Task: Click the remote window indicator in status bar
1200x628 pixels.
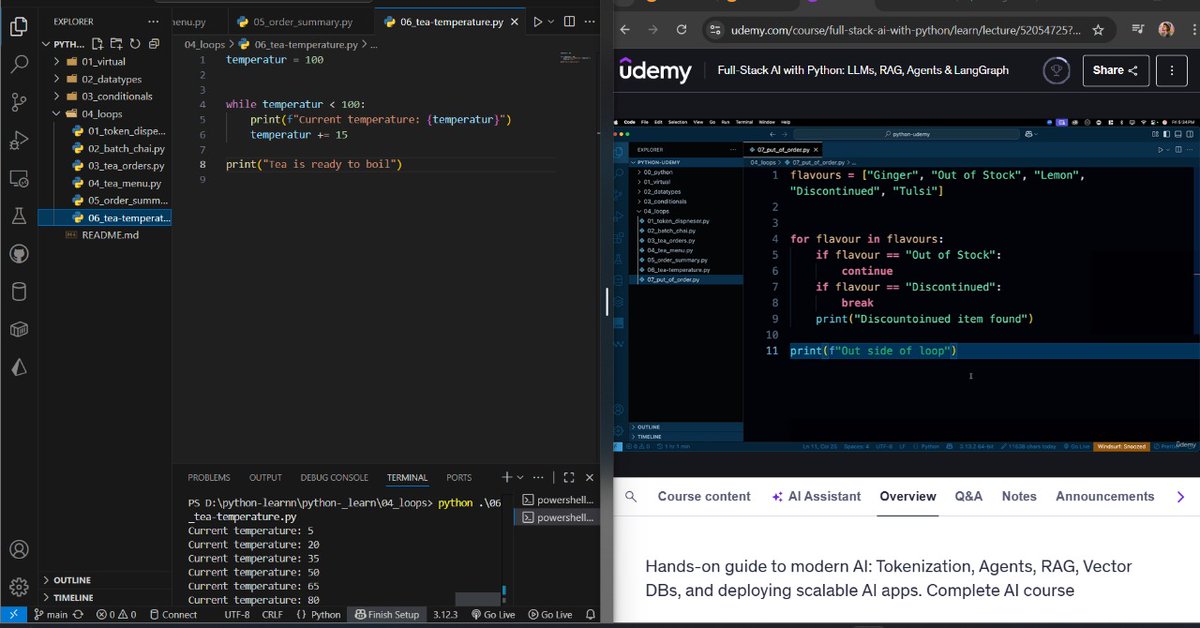Action: click(14, 614)
